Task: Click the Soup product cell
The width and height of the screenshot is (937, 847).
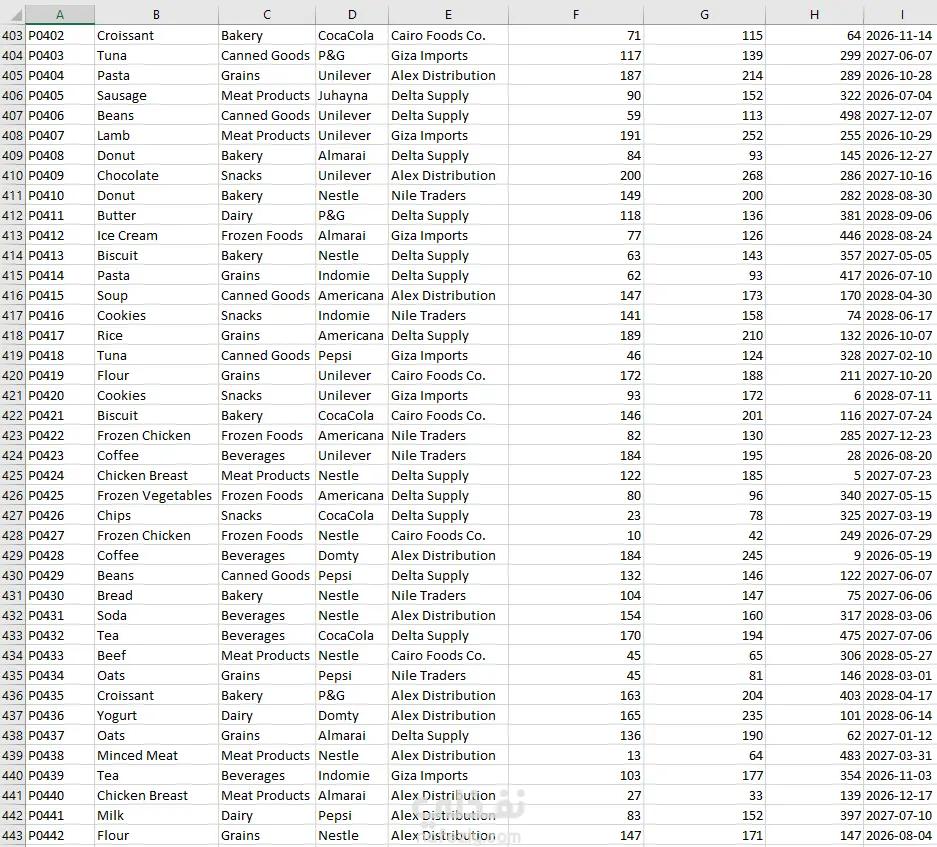Action: [x=156, y=295]
